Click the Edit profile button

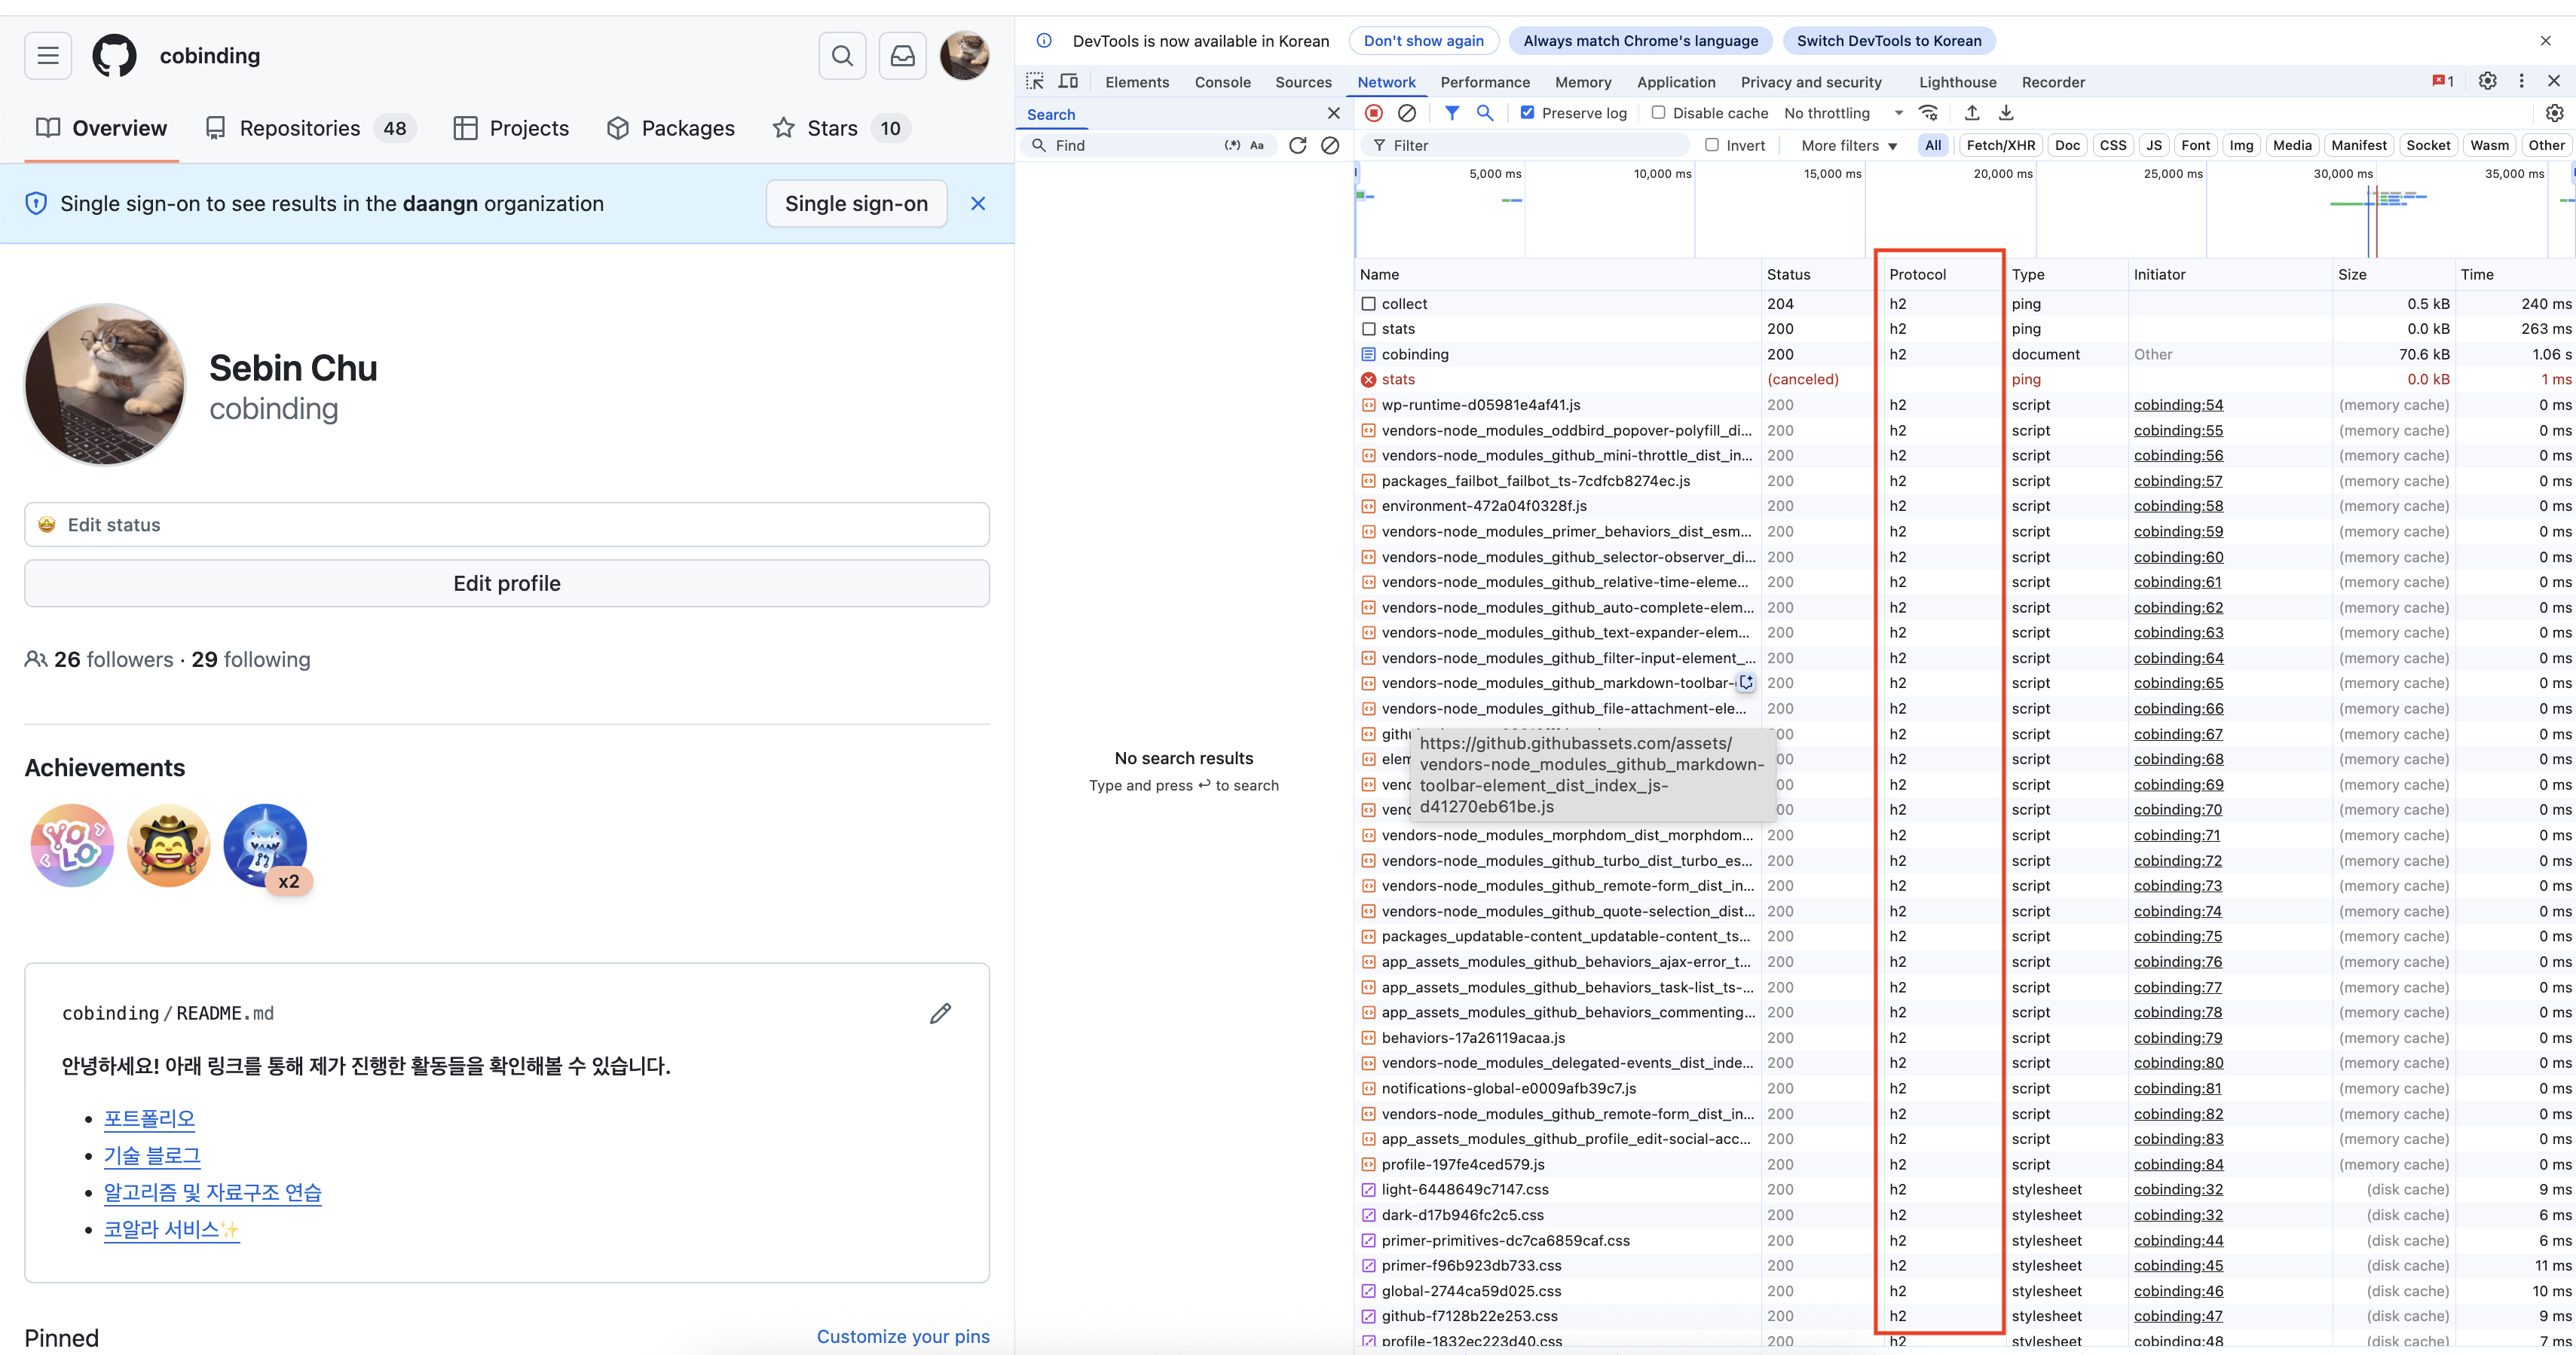(507, 583)
